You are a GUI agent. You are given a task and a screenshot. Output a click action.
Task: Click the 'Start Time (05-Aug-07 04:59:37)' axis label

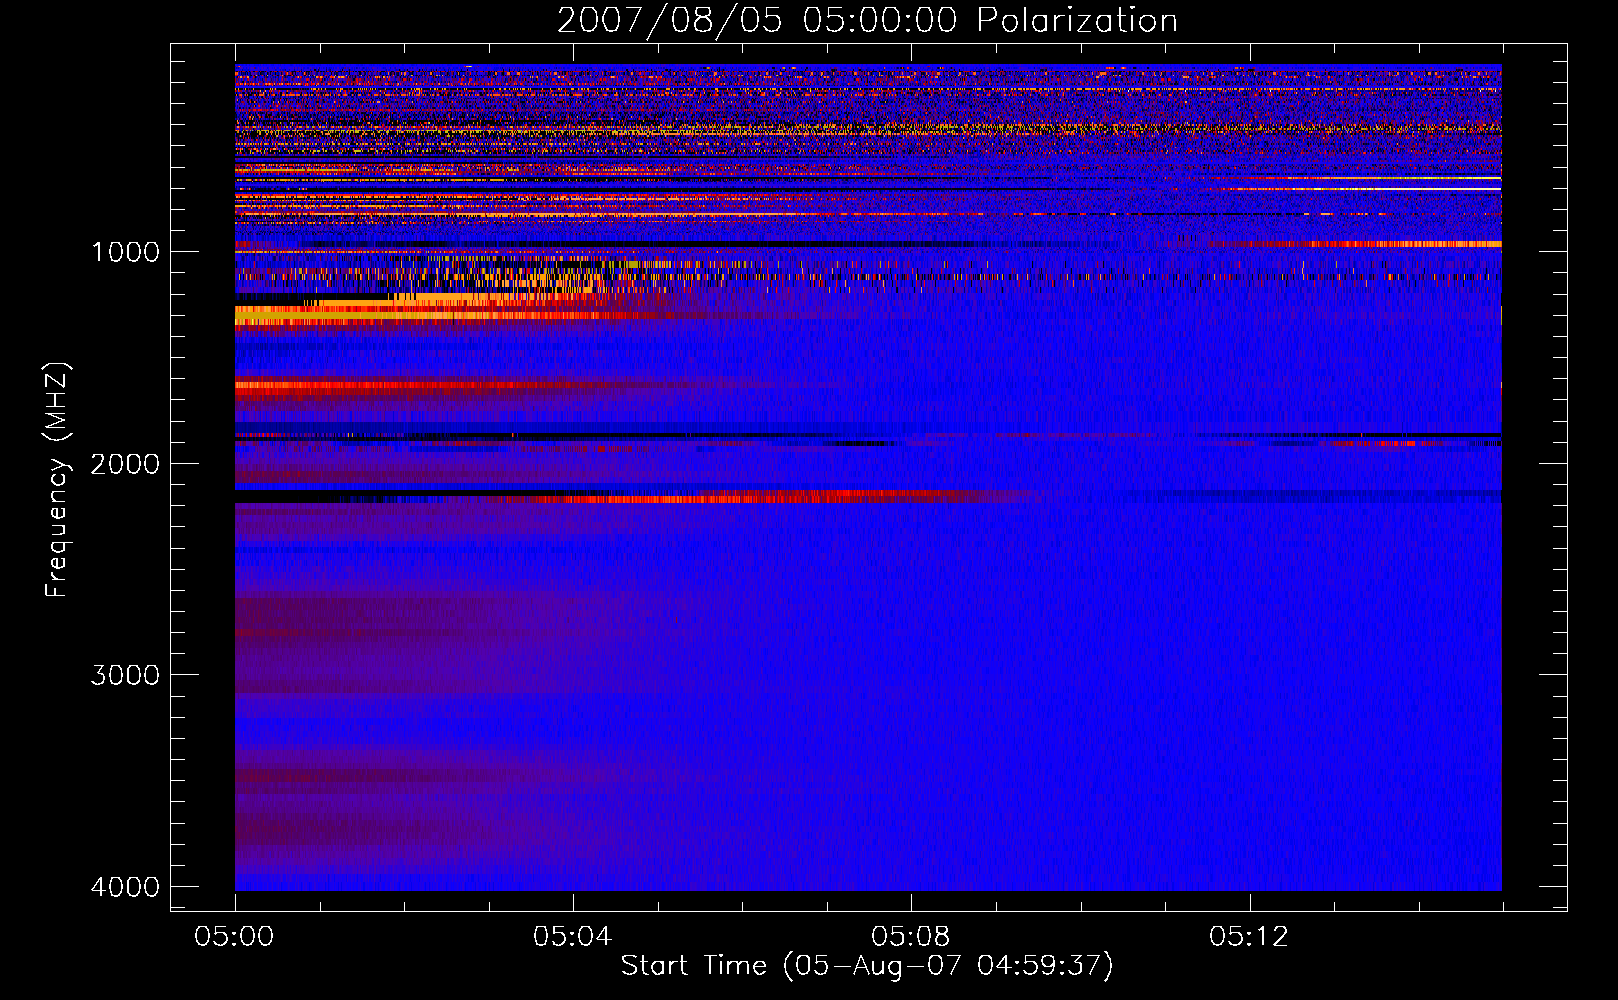[867, 966]
